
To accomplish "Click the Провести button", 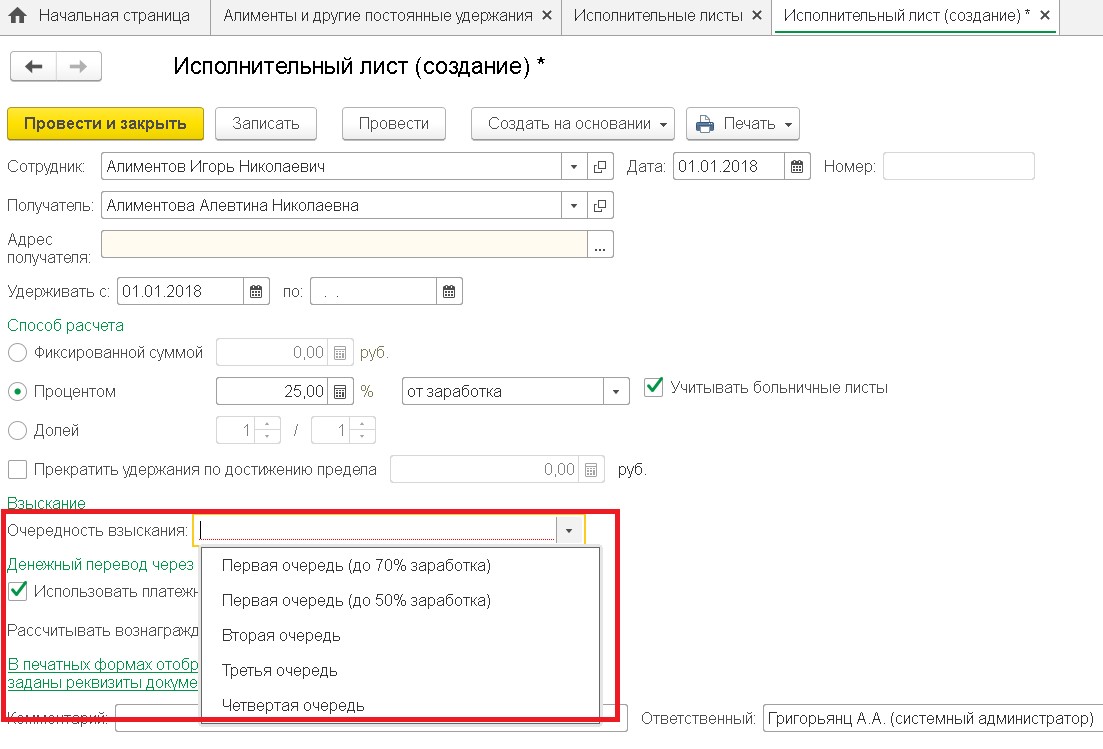I will point(394,124).
